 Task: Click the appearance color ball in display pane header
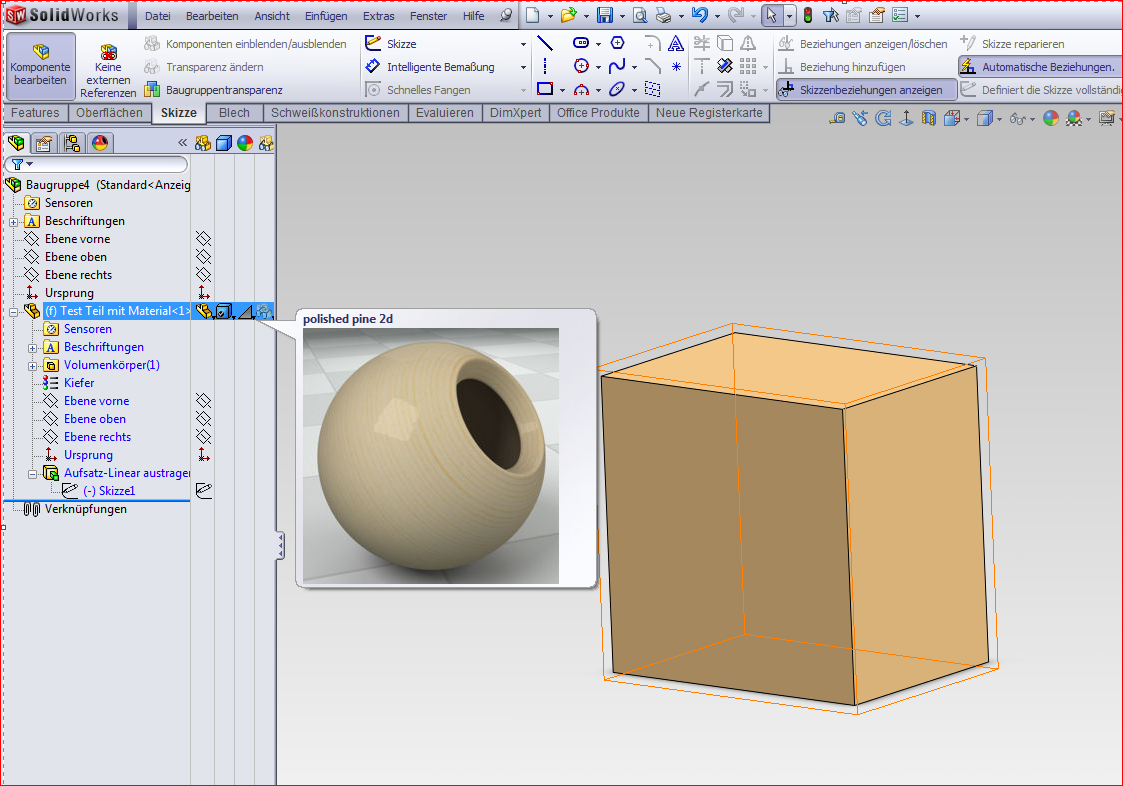[245, 143]
